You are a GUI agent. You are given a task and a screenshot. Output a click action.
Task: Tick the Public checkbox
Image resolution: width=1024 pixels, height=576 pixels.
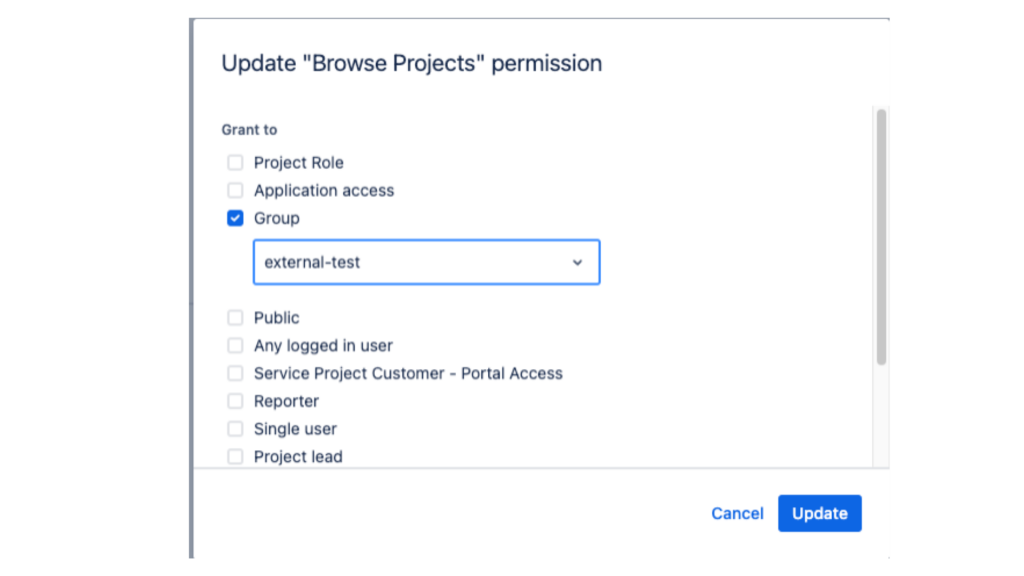point(235,318)
